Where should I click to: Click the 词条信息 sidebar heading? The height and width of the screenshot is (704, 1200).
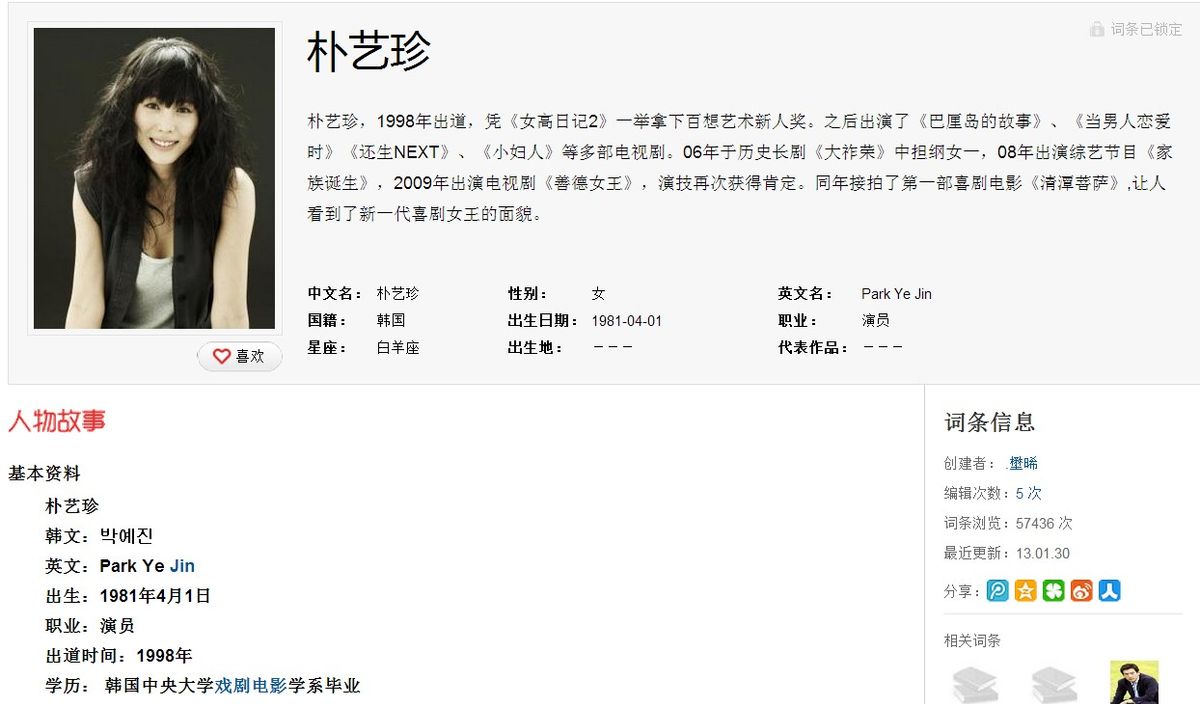(x=989, y=422)
